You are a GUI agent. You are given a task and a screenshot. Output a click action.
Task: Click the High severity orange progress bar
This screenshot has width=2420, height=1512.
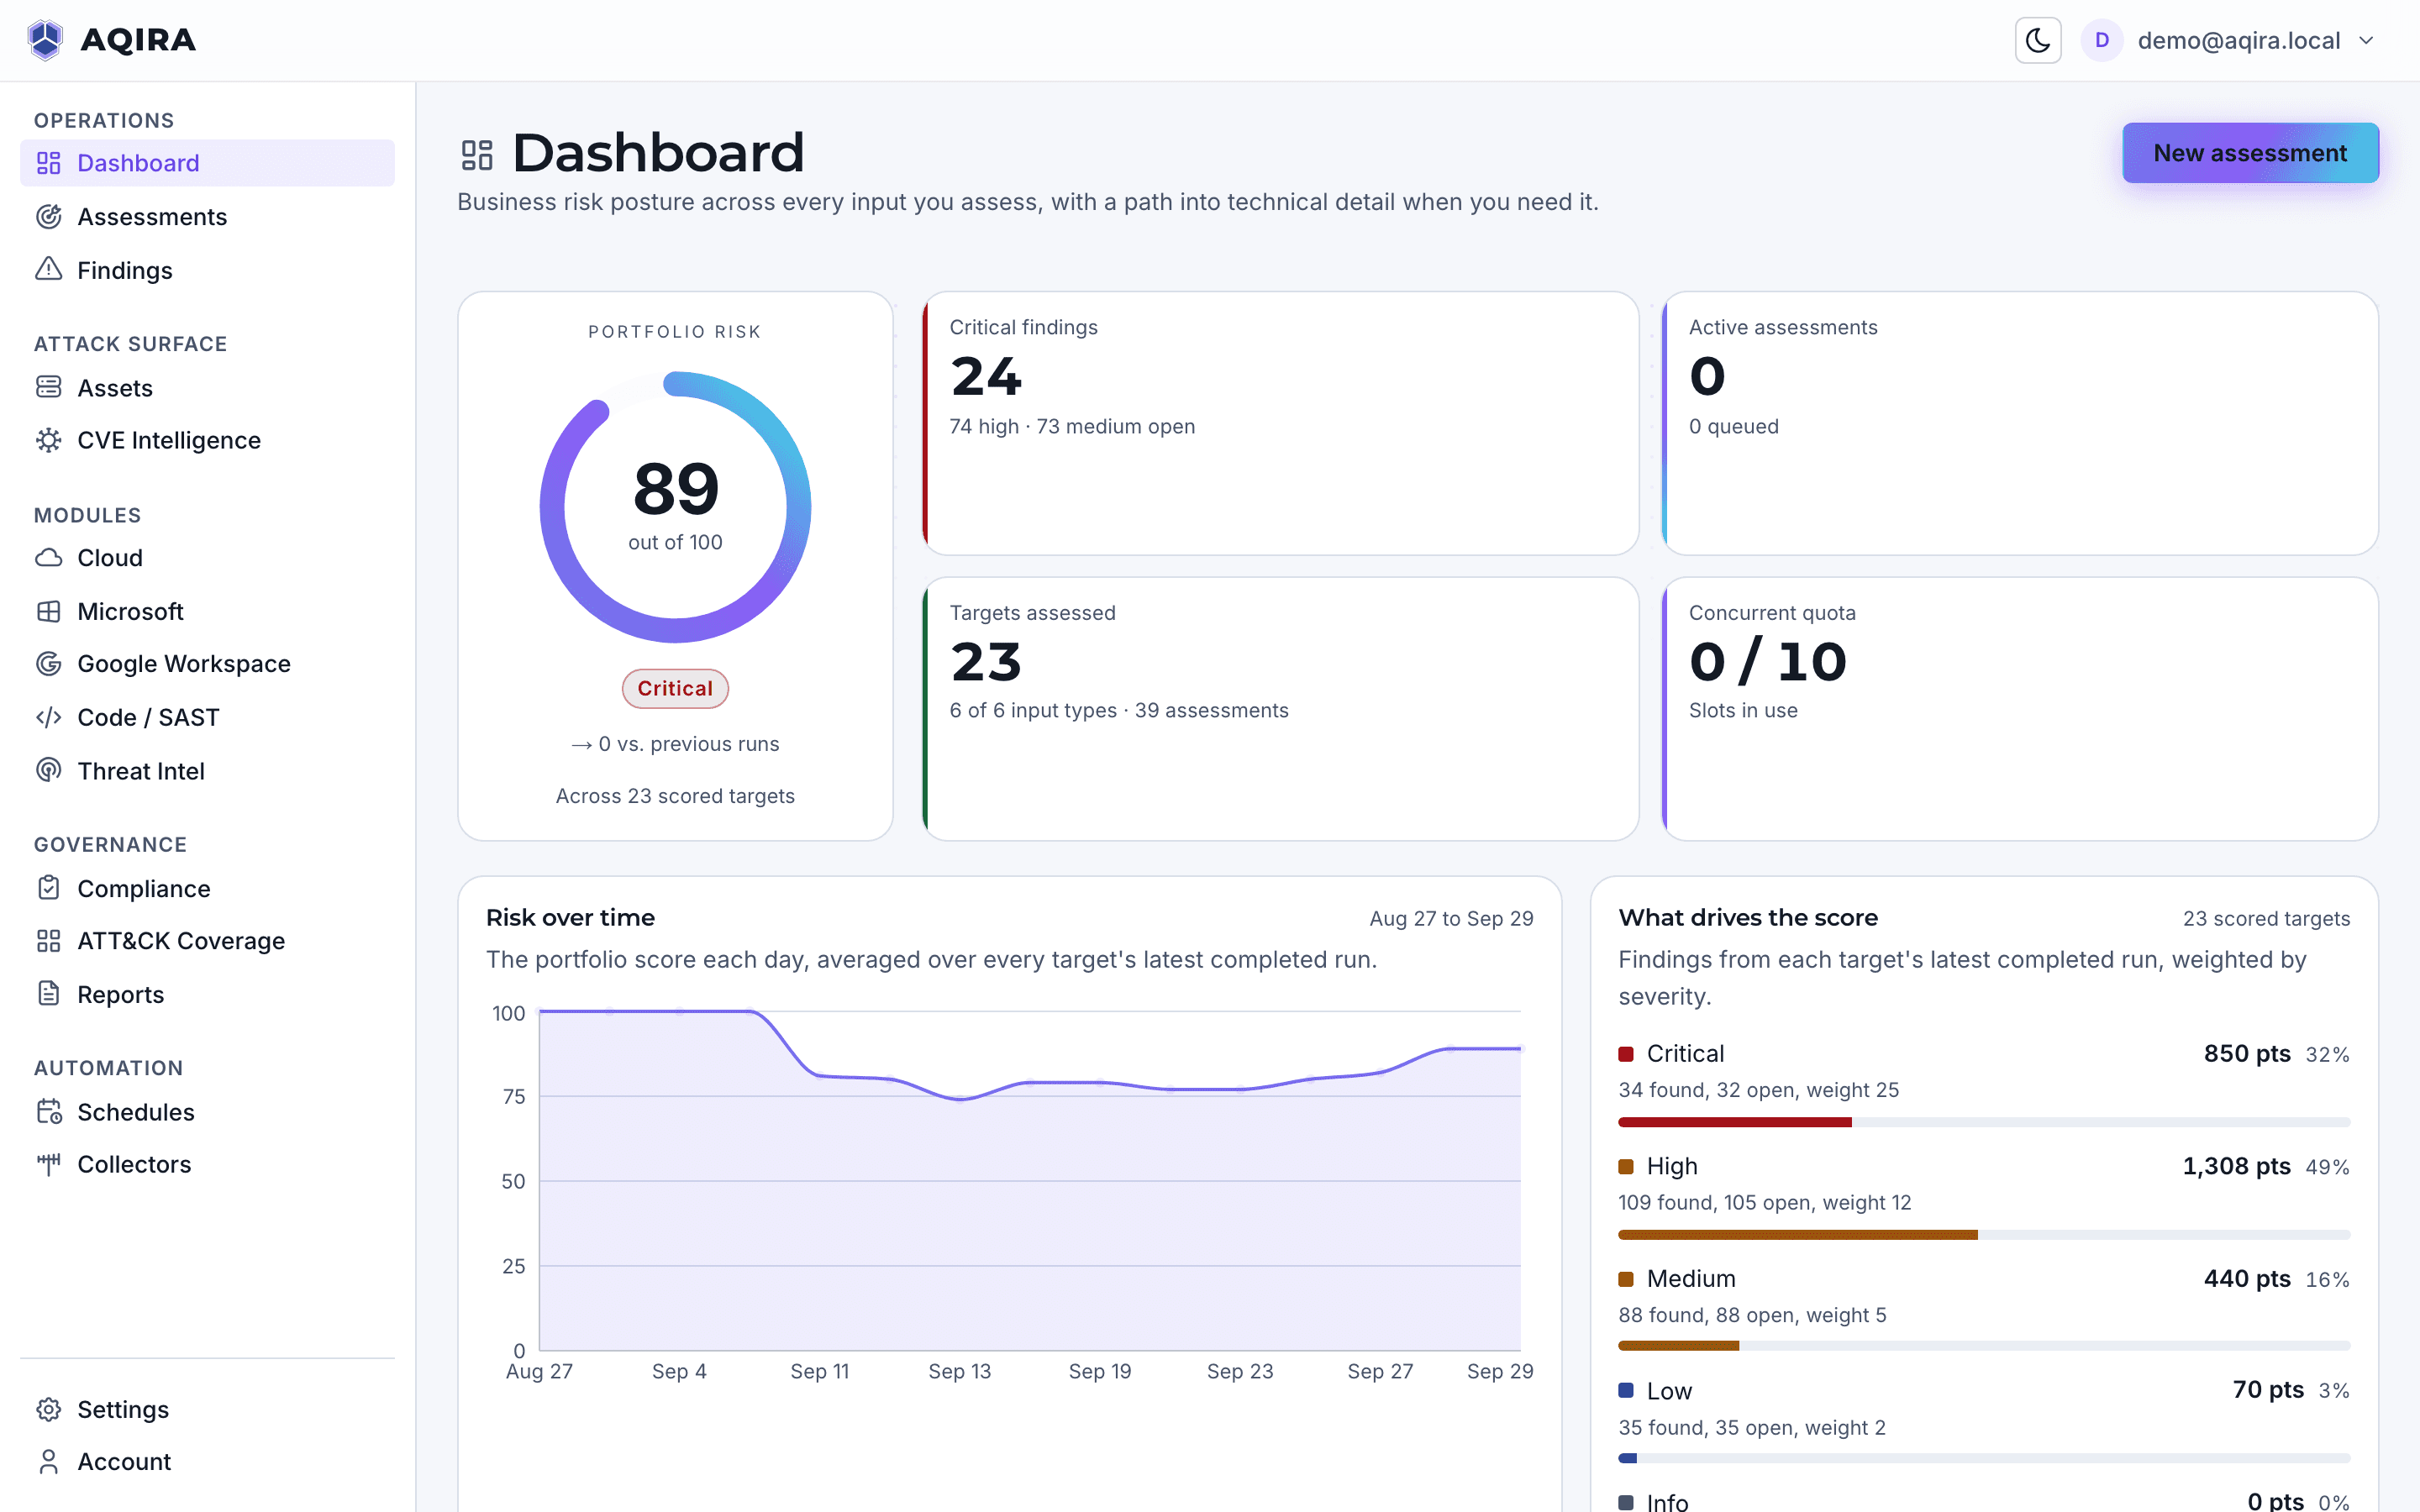point(1798,1235)
